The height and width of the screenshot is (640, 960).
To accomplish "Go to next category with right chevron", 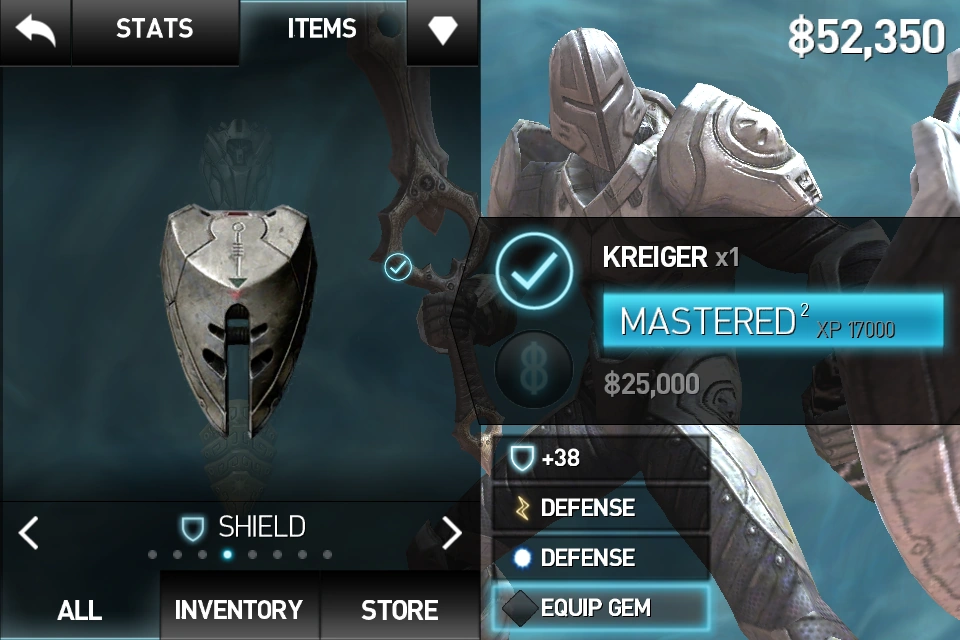I will (451, 532).
